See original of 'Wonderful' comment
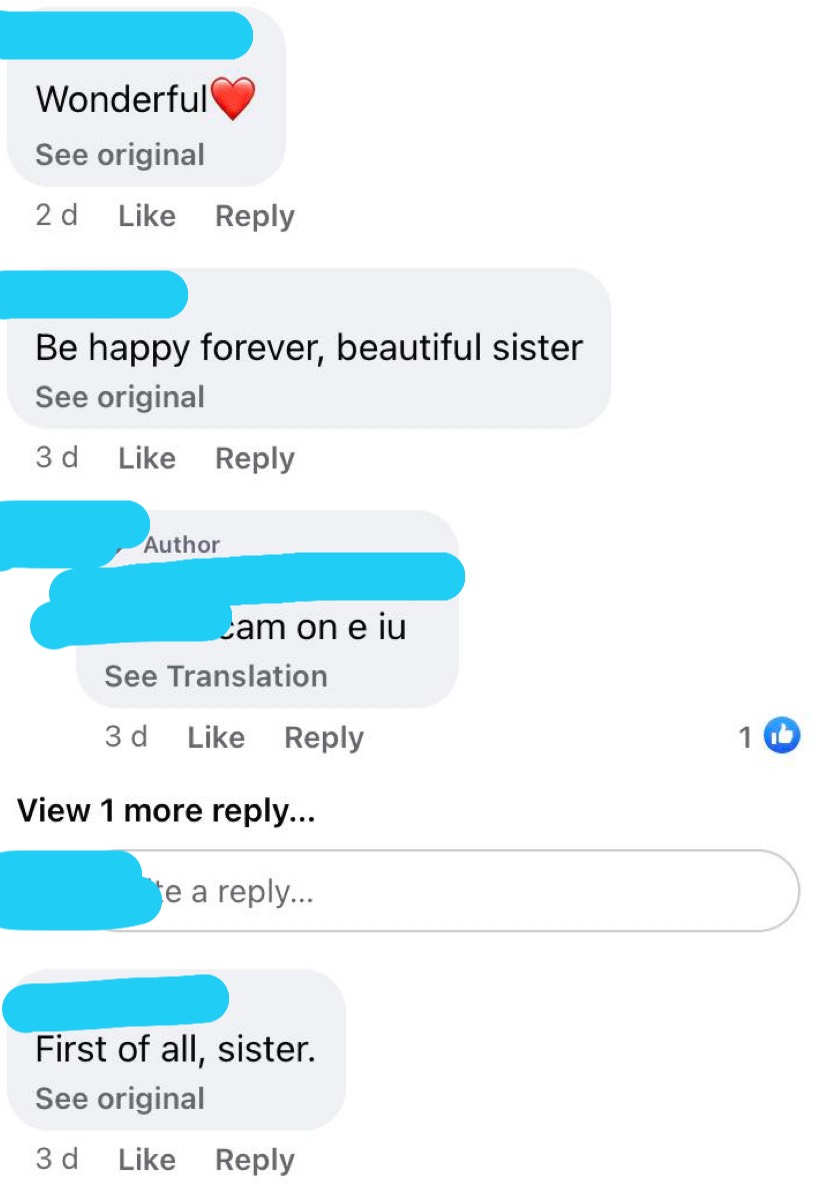The height and width of the screenshot is (1185, 828). click(120, 155)
